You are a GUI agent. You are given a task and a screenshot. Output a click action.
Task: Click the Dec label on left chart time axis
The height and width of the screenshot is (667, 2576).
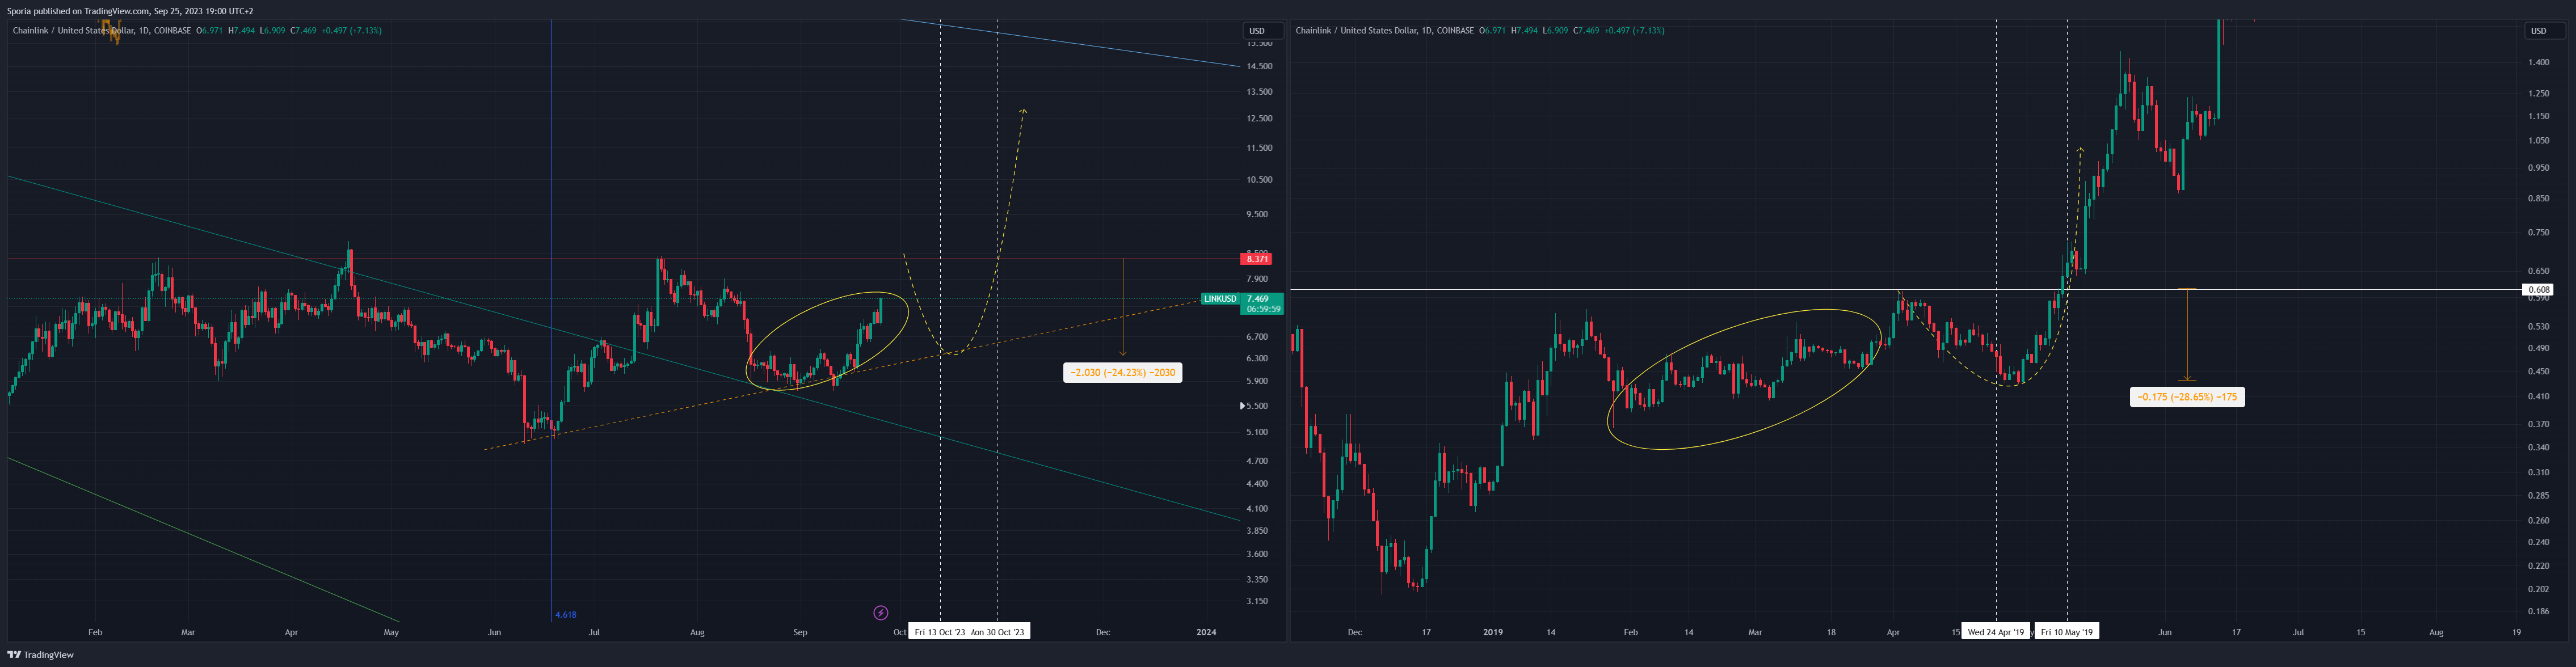[1102, 632]
